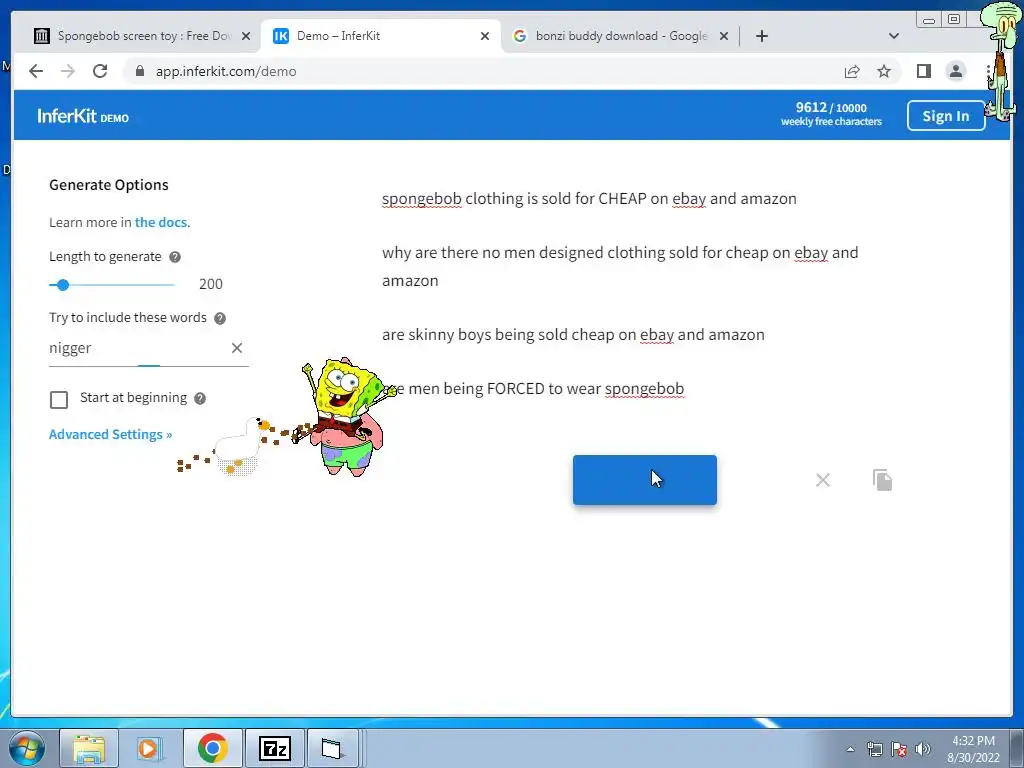Tick the Start at beginning checkbox
This screenshot has width=1024, height=768.
pos(59,399)
